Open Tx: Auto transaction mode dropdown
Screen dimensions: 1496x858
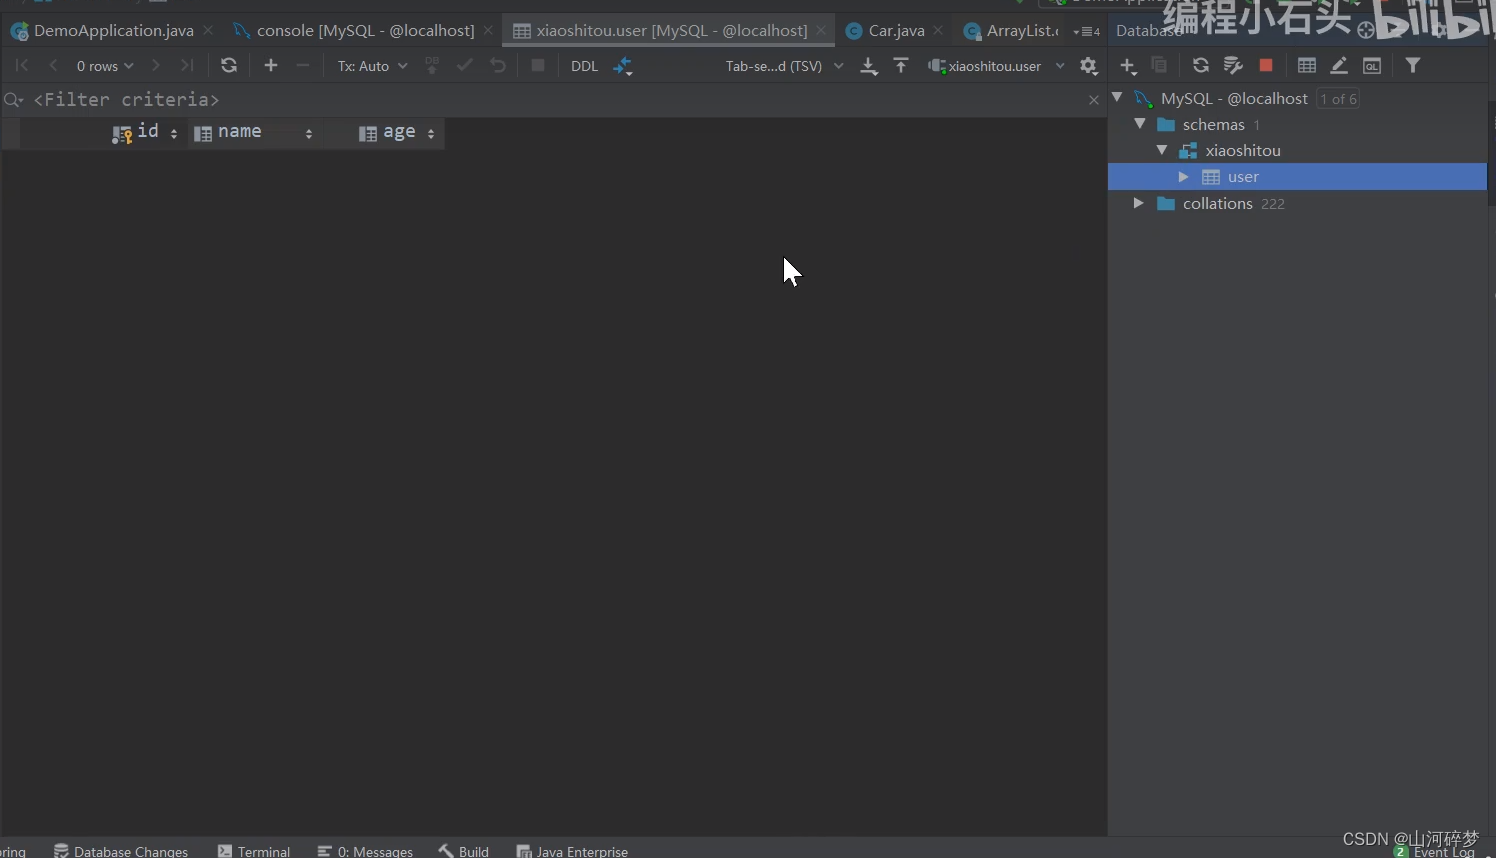[x=372, y=66]
